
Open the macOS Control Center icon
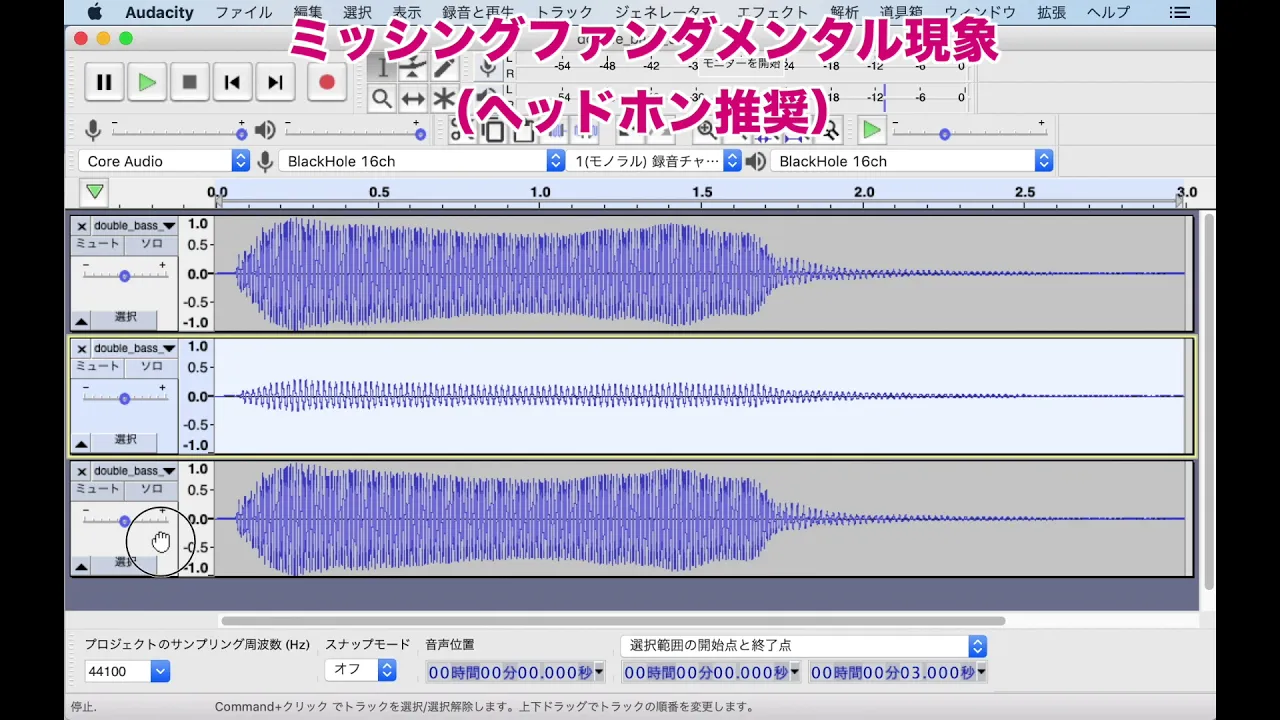tap(1180, 12)
